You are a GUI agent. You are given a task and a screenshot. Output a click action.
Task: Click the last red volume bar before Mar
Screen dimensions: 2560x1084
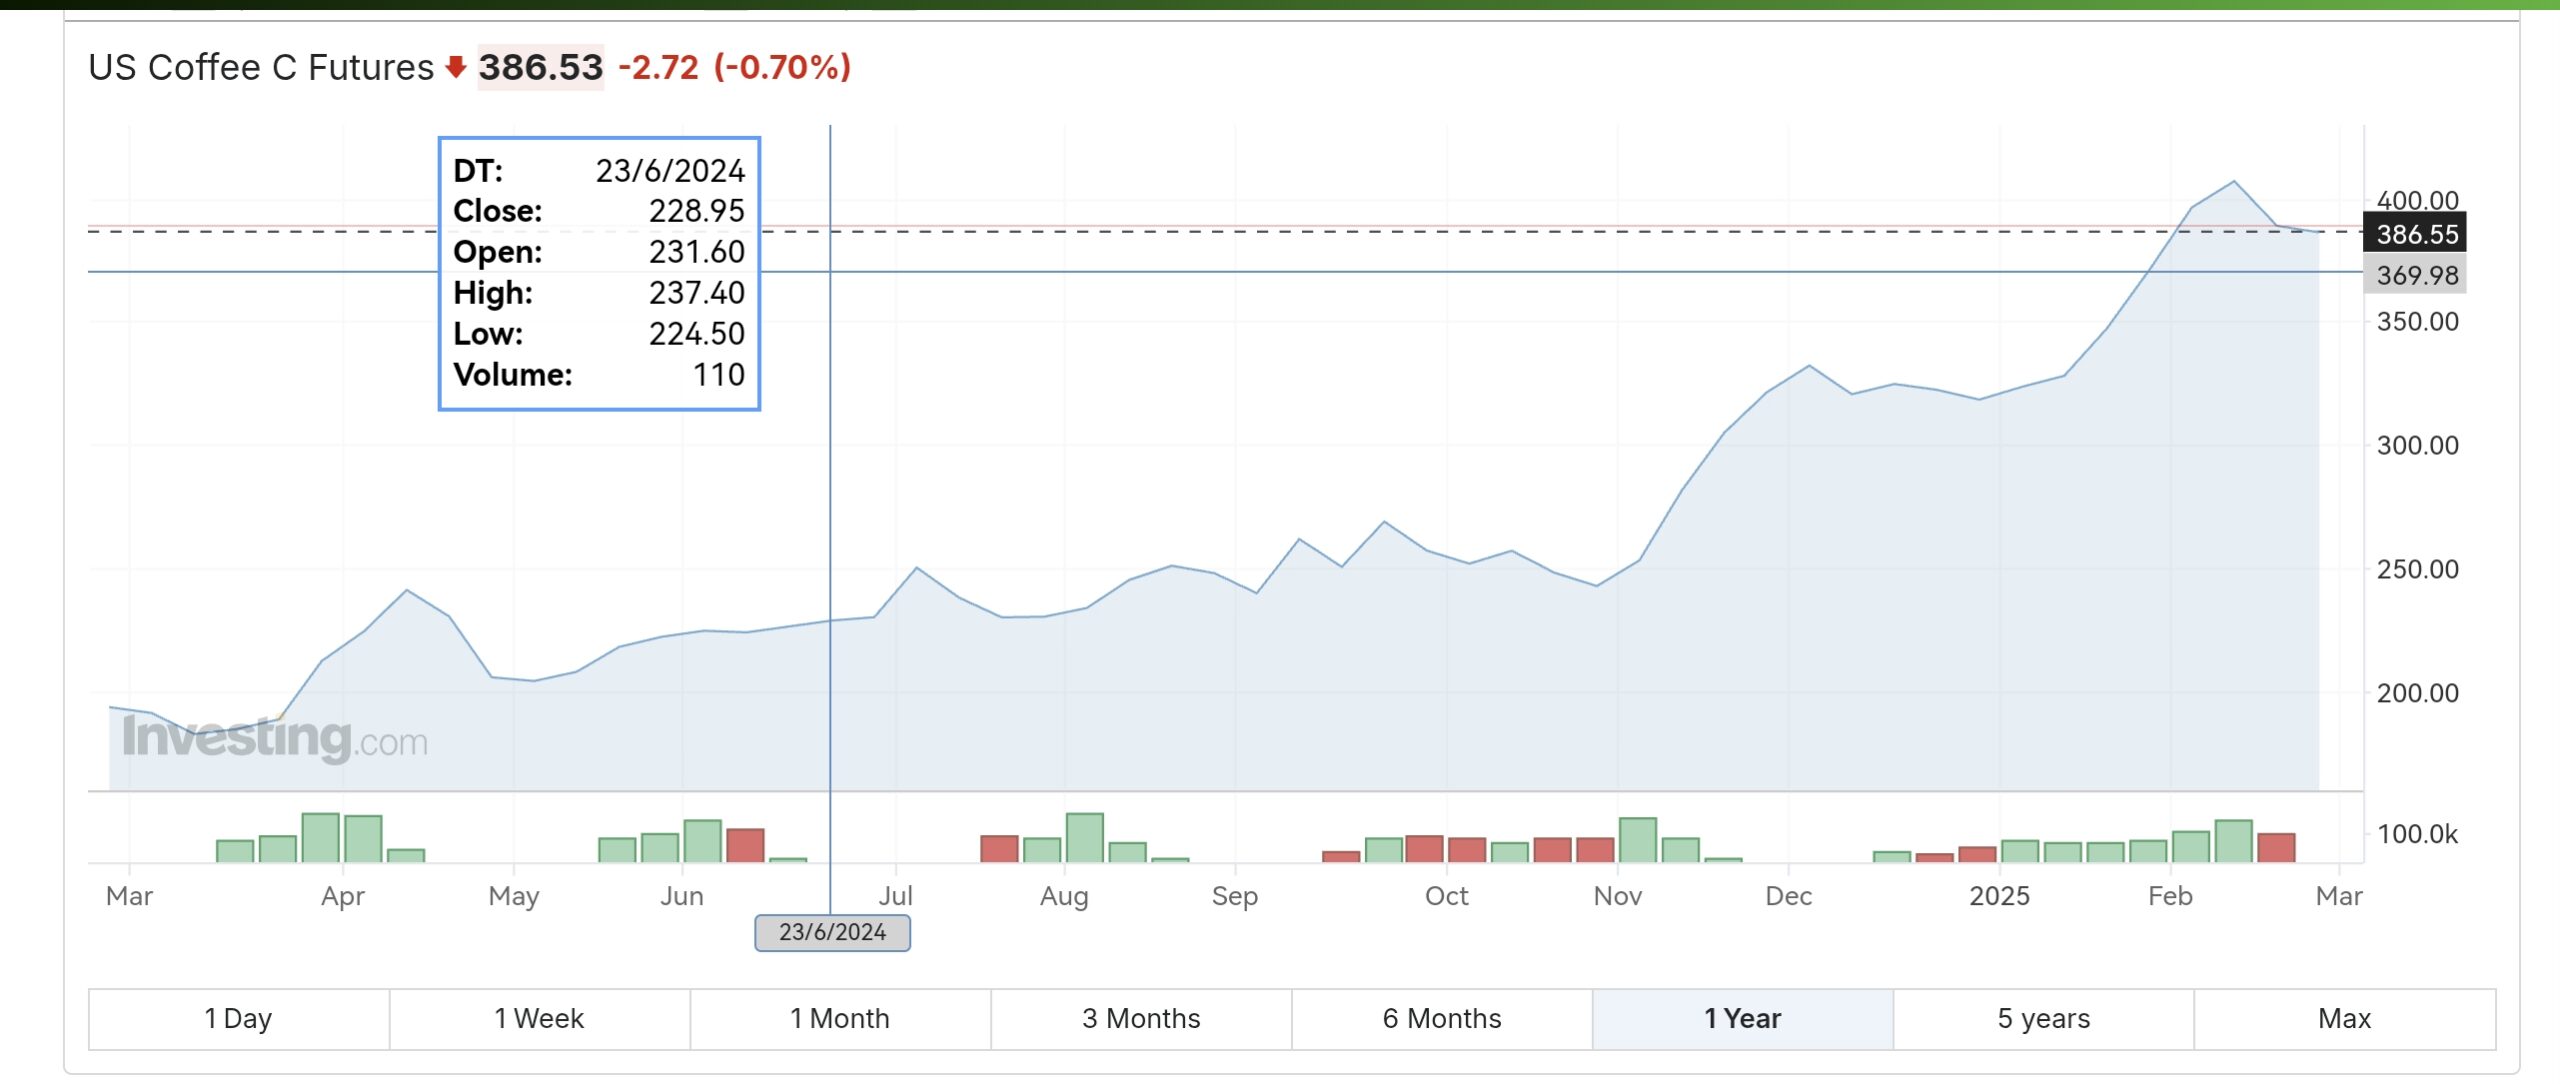tap(2276, 847)
